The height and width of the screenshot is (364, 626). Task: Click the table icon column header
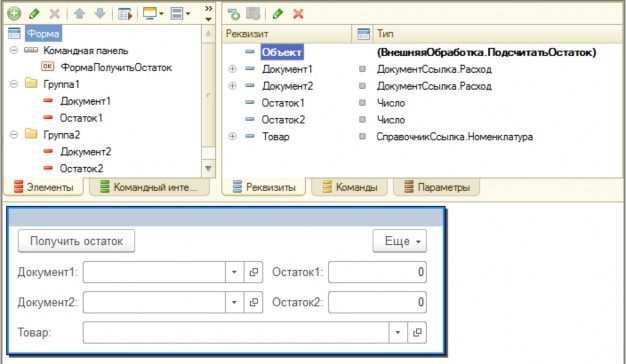click(363, 34)
